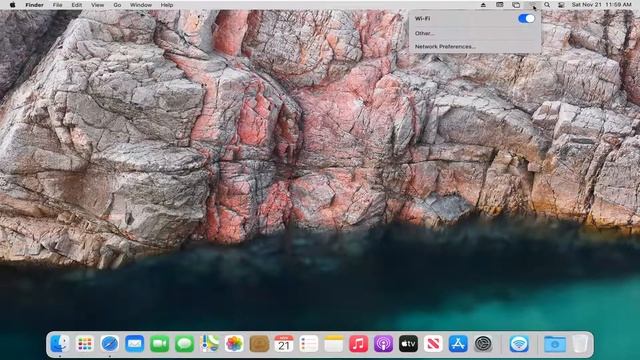Choose Other... in the Wi-Fi menu
640x360 pixels.
pos(424,33)
